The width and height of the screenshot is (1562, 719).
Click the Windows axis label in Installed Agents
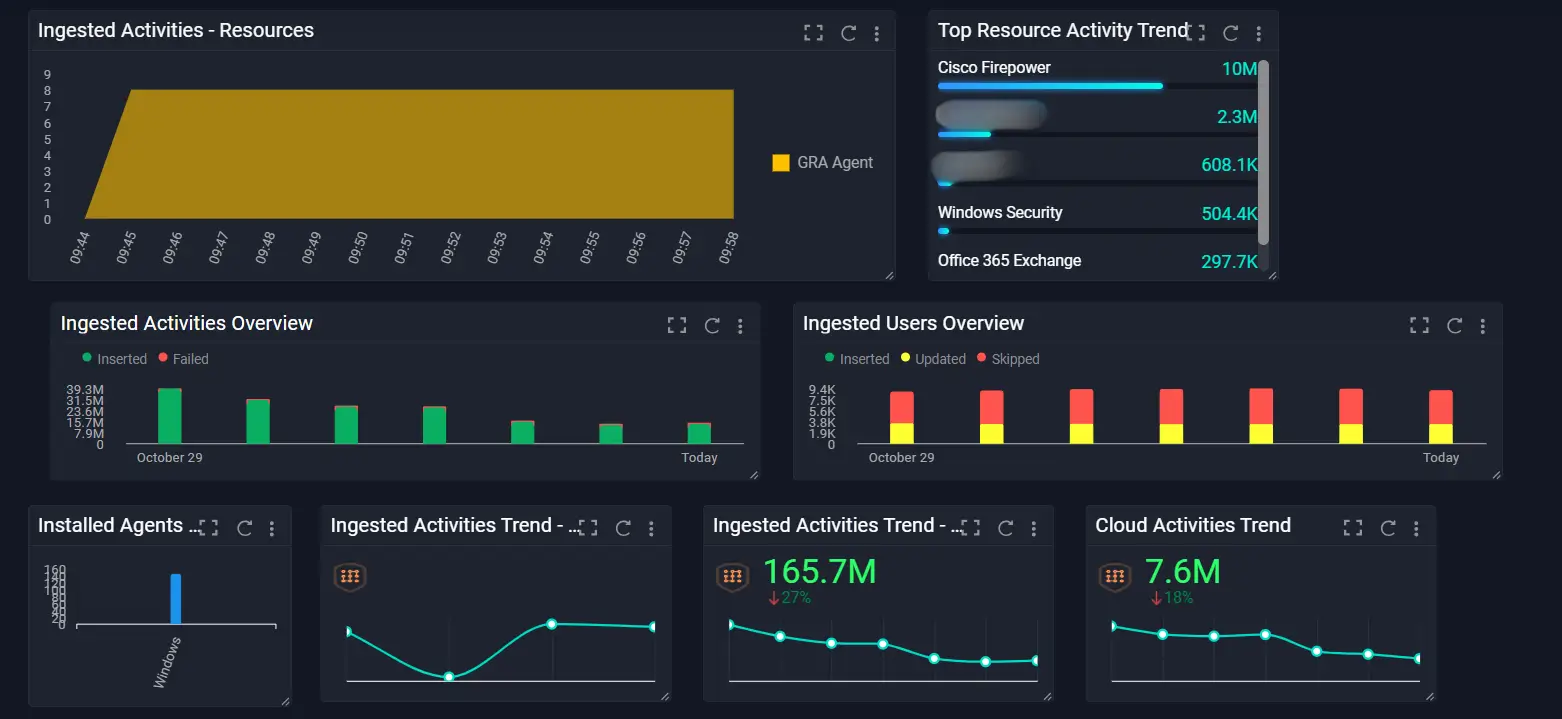168,662
